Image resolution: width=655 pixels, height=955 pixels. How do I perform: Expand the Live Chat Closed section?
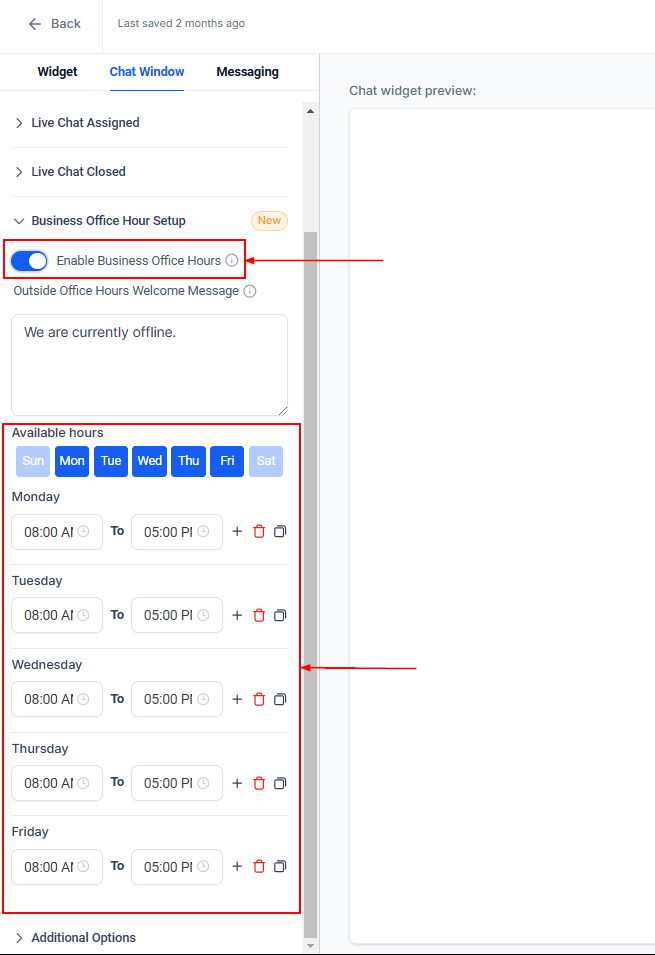point(78,172)
